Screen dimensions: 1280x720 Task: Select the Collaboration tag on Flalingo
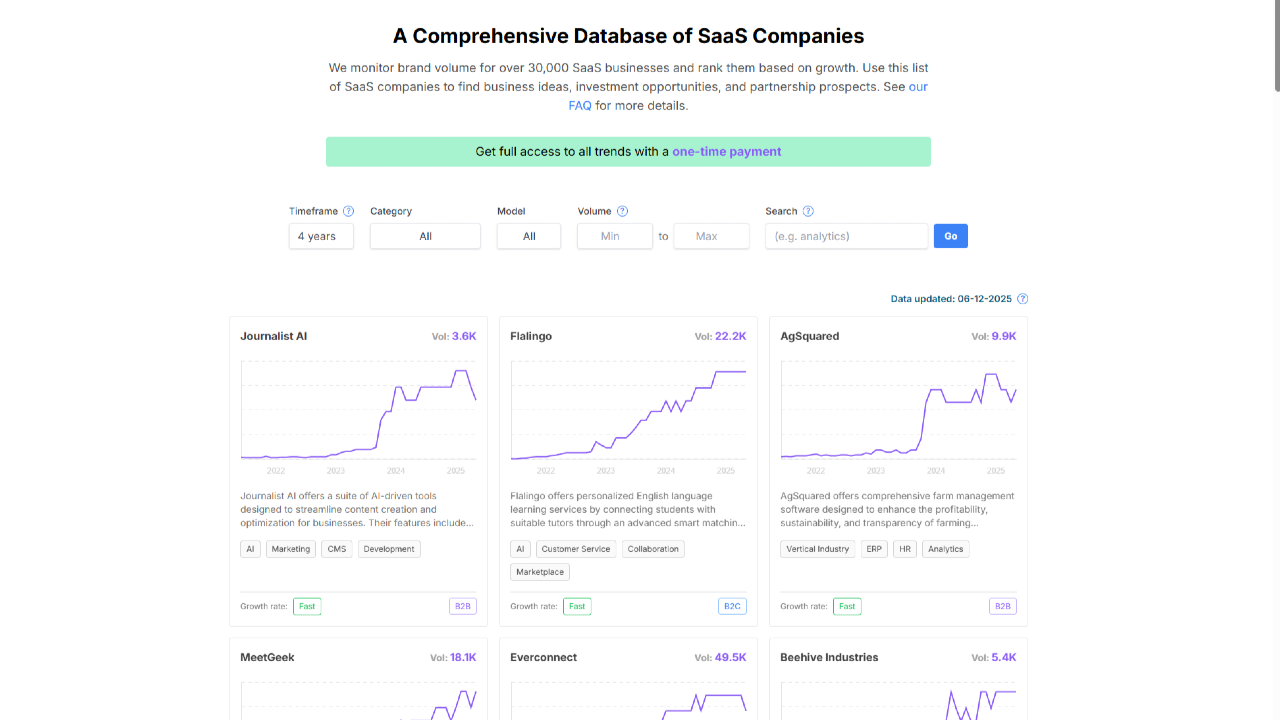coord(653,549)
